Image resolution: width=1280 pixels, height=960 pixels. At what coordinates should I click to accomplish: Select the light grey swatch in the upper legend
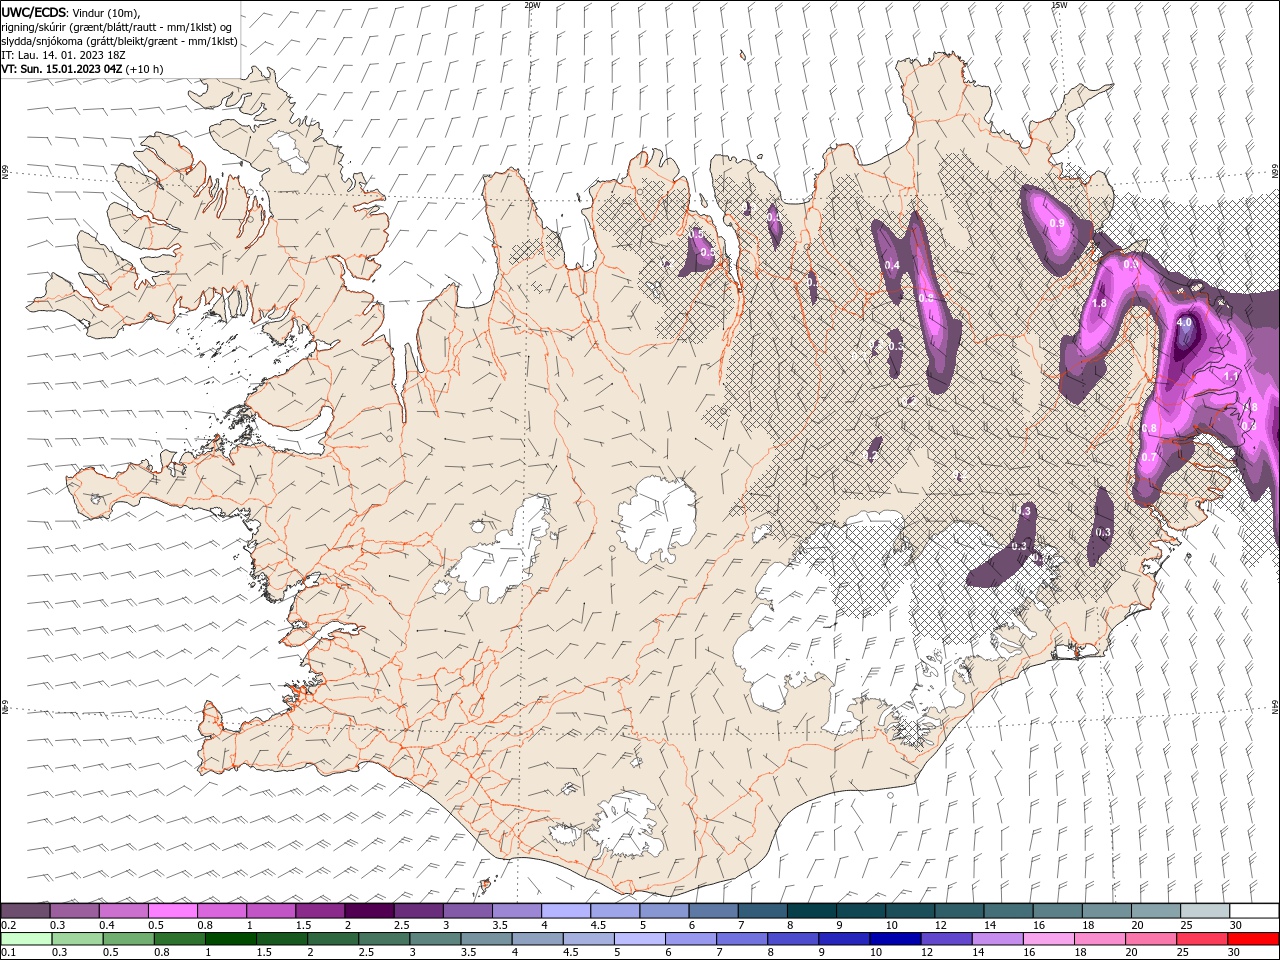[1205, 911]
